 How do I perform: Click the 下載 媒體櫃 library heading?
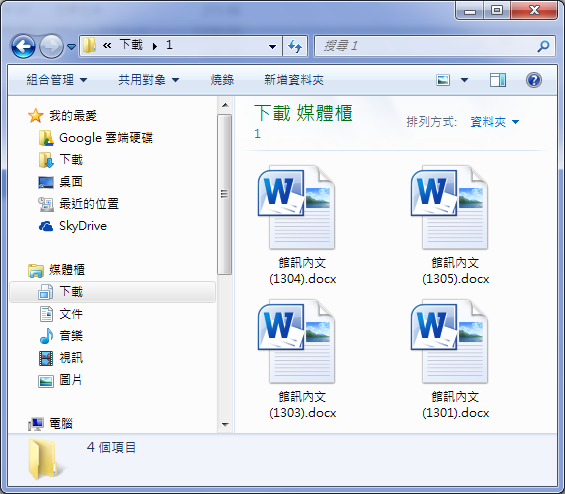click(x=303, y=113)
